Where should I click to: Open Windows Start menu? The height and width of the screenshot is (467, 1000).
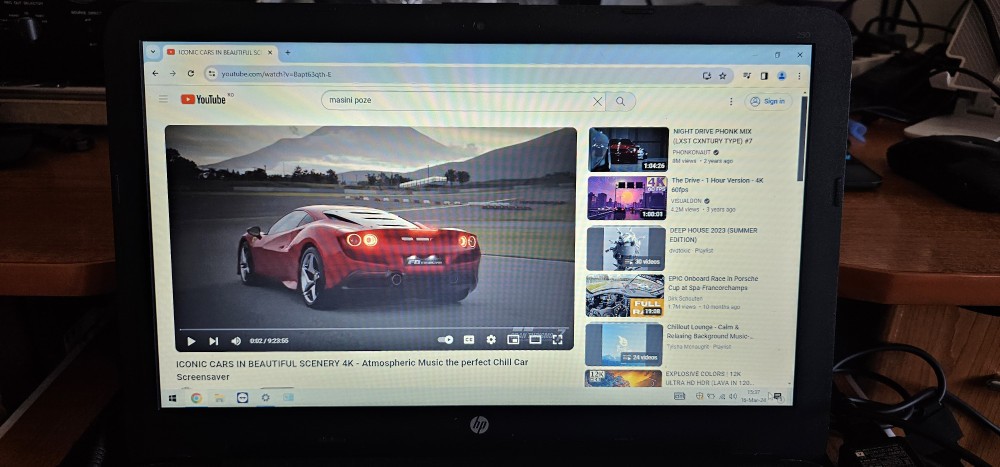172,397
